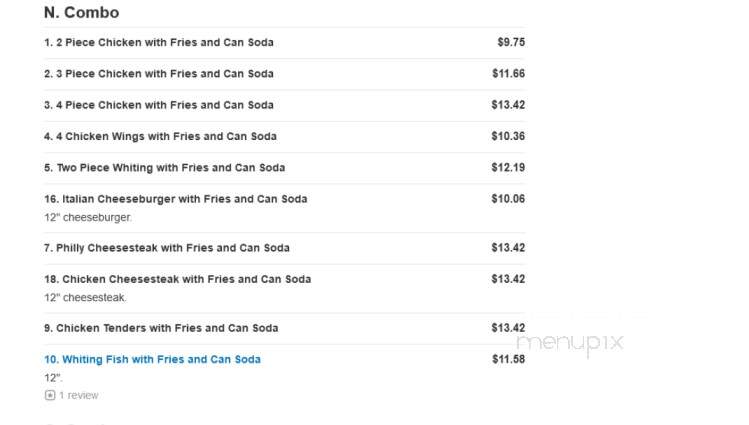
Task: Click the $11.66 price
Action: 509,74
